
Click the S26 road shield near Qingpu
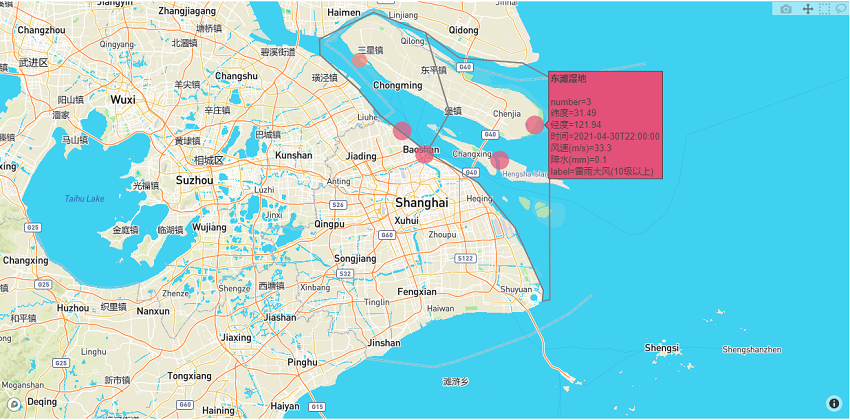(339, 205)
